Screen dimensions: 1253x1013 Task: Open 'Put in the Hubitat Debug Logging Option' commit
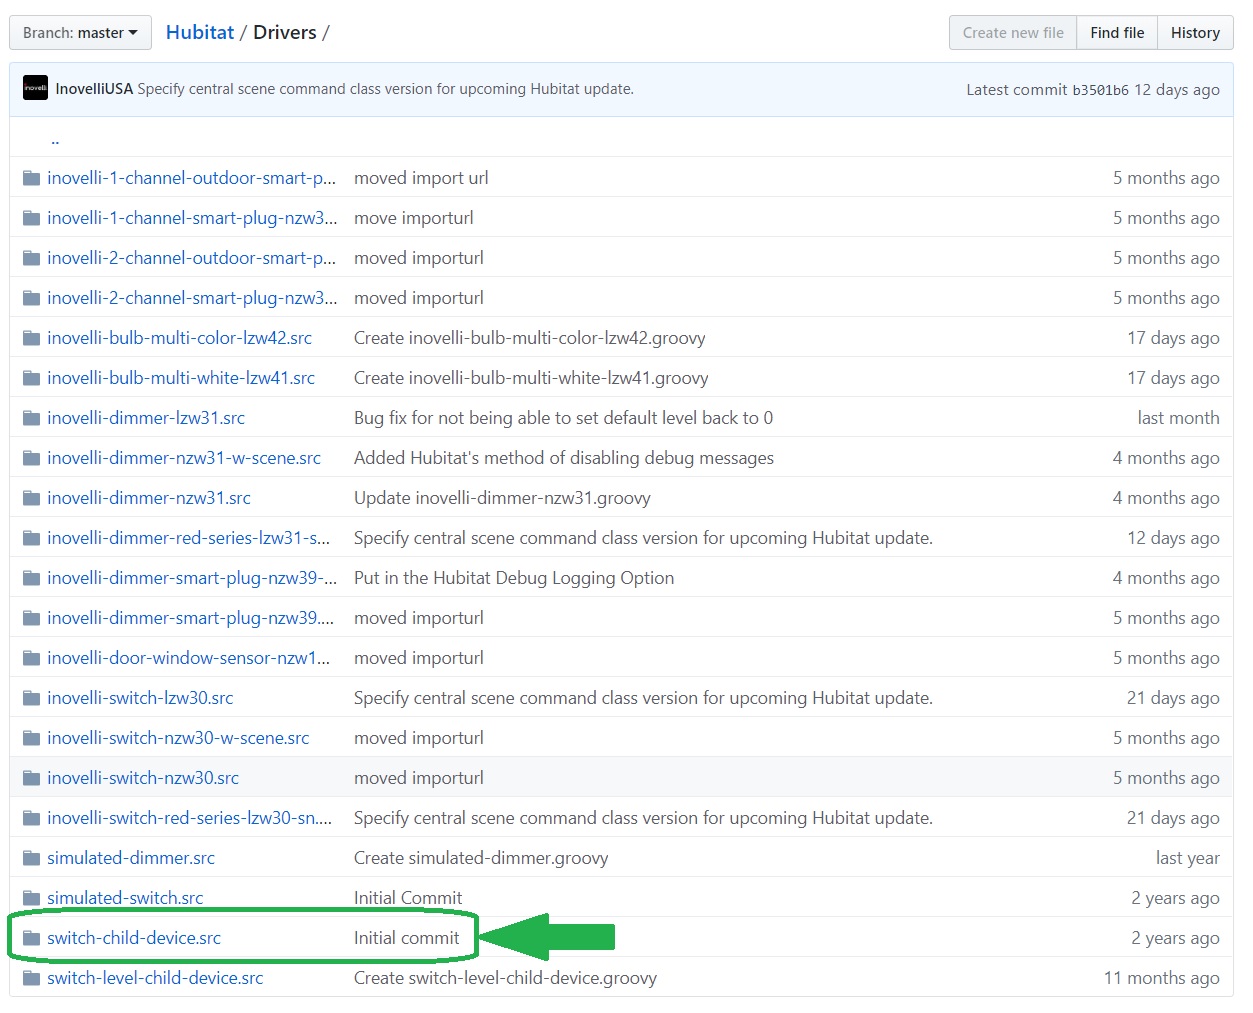(514, 578)
